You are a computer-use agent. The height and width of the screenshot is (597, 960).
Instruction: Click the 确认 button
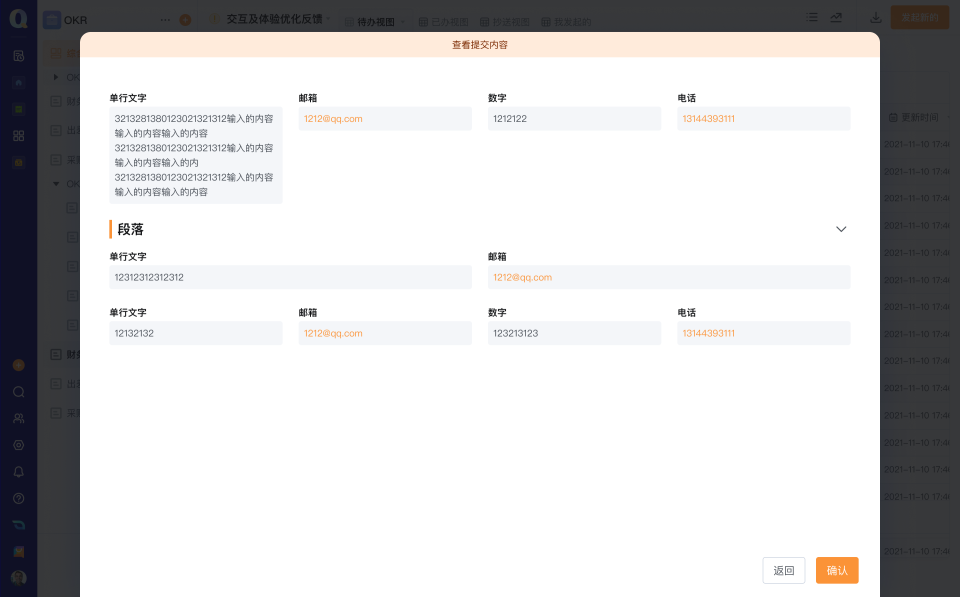[837, 571]
